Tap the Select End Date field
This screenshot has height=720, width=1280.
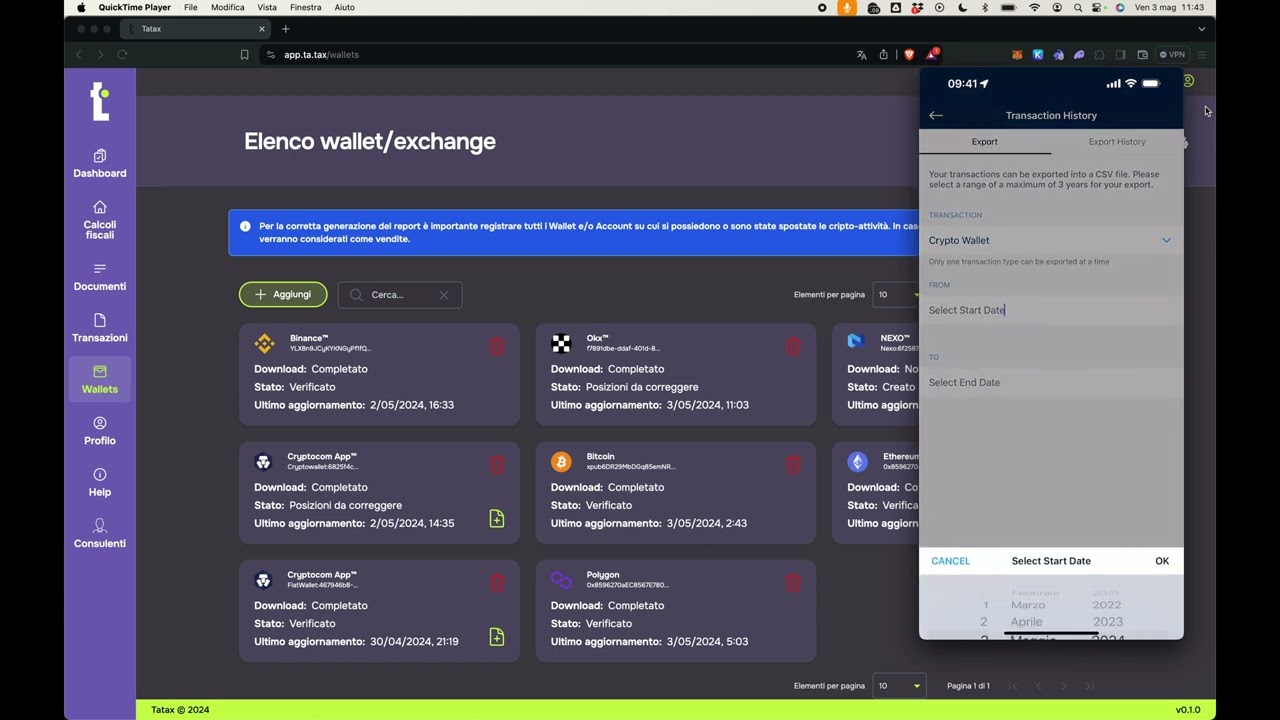pos(1051,383)
